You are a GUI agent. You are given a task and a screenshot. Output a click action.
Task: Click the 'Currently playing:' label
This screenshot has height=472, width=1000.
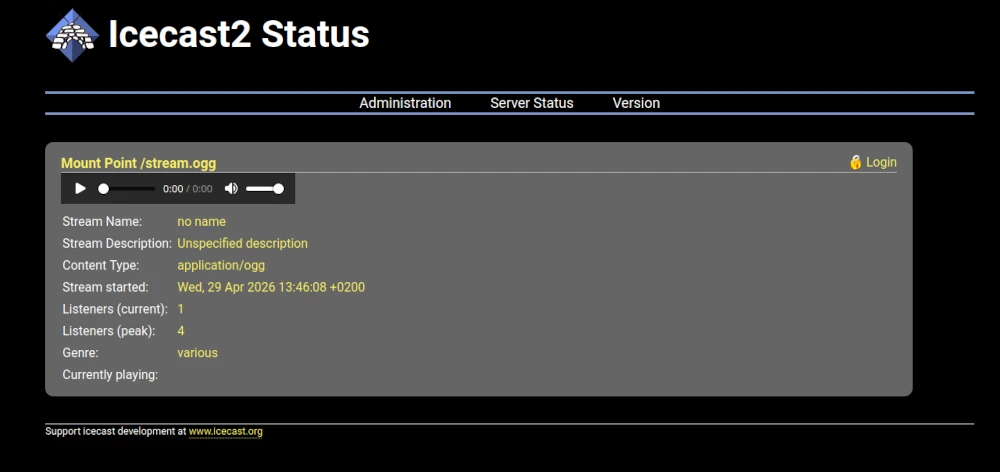(x=110, y=375)
